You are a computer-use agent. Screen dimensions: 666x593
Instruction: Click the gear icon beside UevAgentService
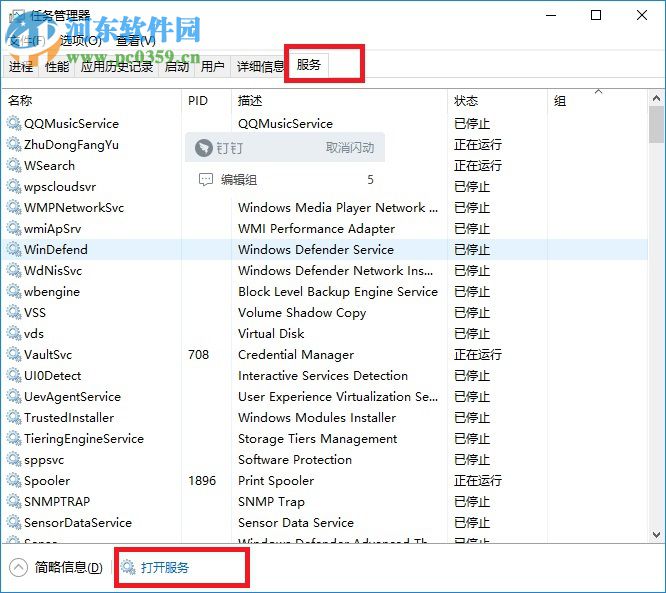coord(14,397)
